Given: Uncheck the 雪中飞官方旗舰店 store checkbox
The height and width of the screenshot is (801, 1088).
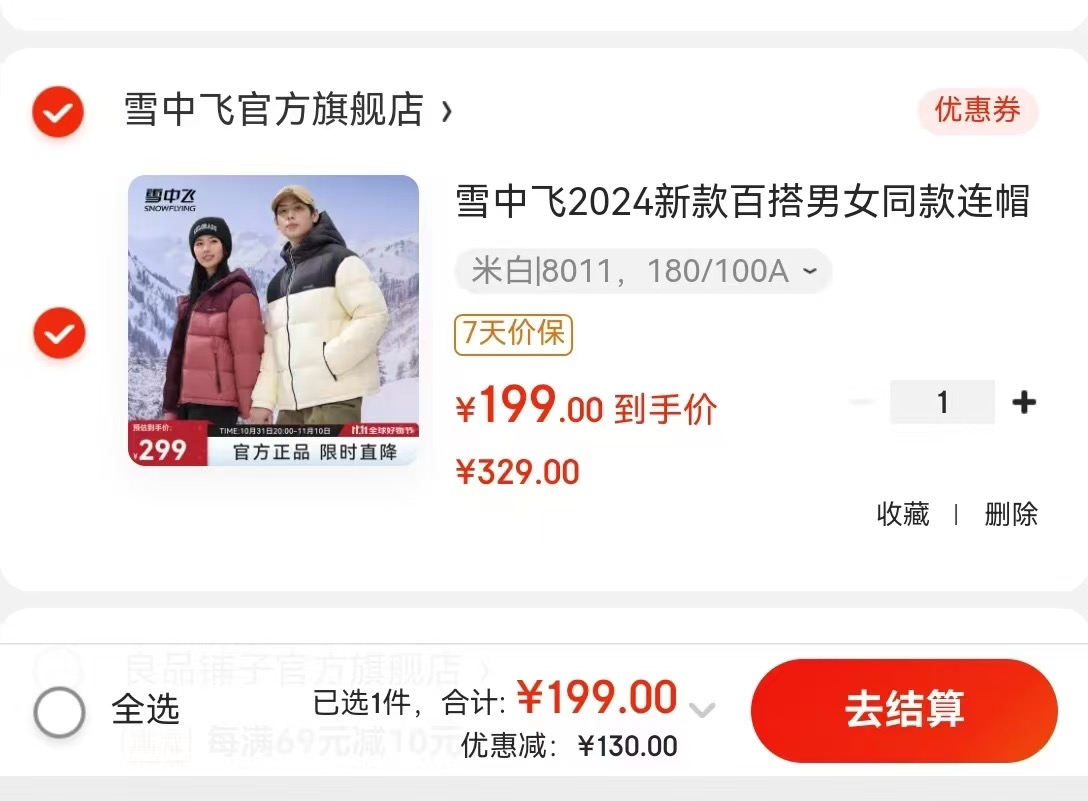Looking at the screenshot, I should tap(58, 112).
